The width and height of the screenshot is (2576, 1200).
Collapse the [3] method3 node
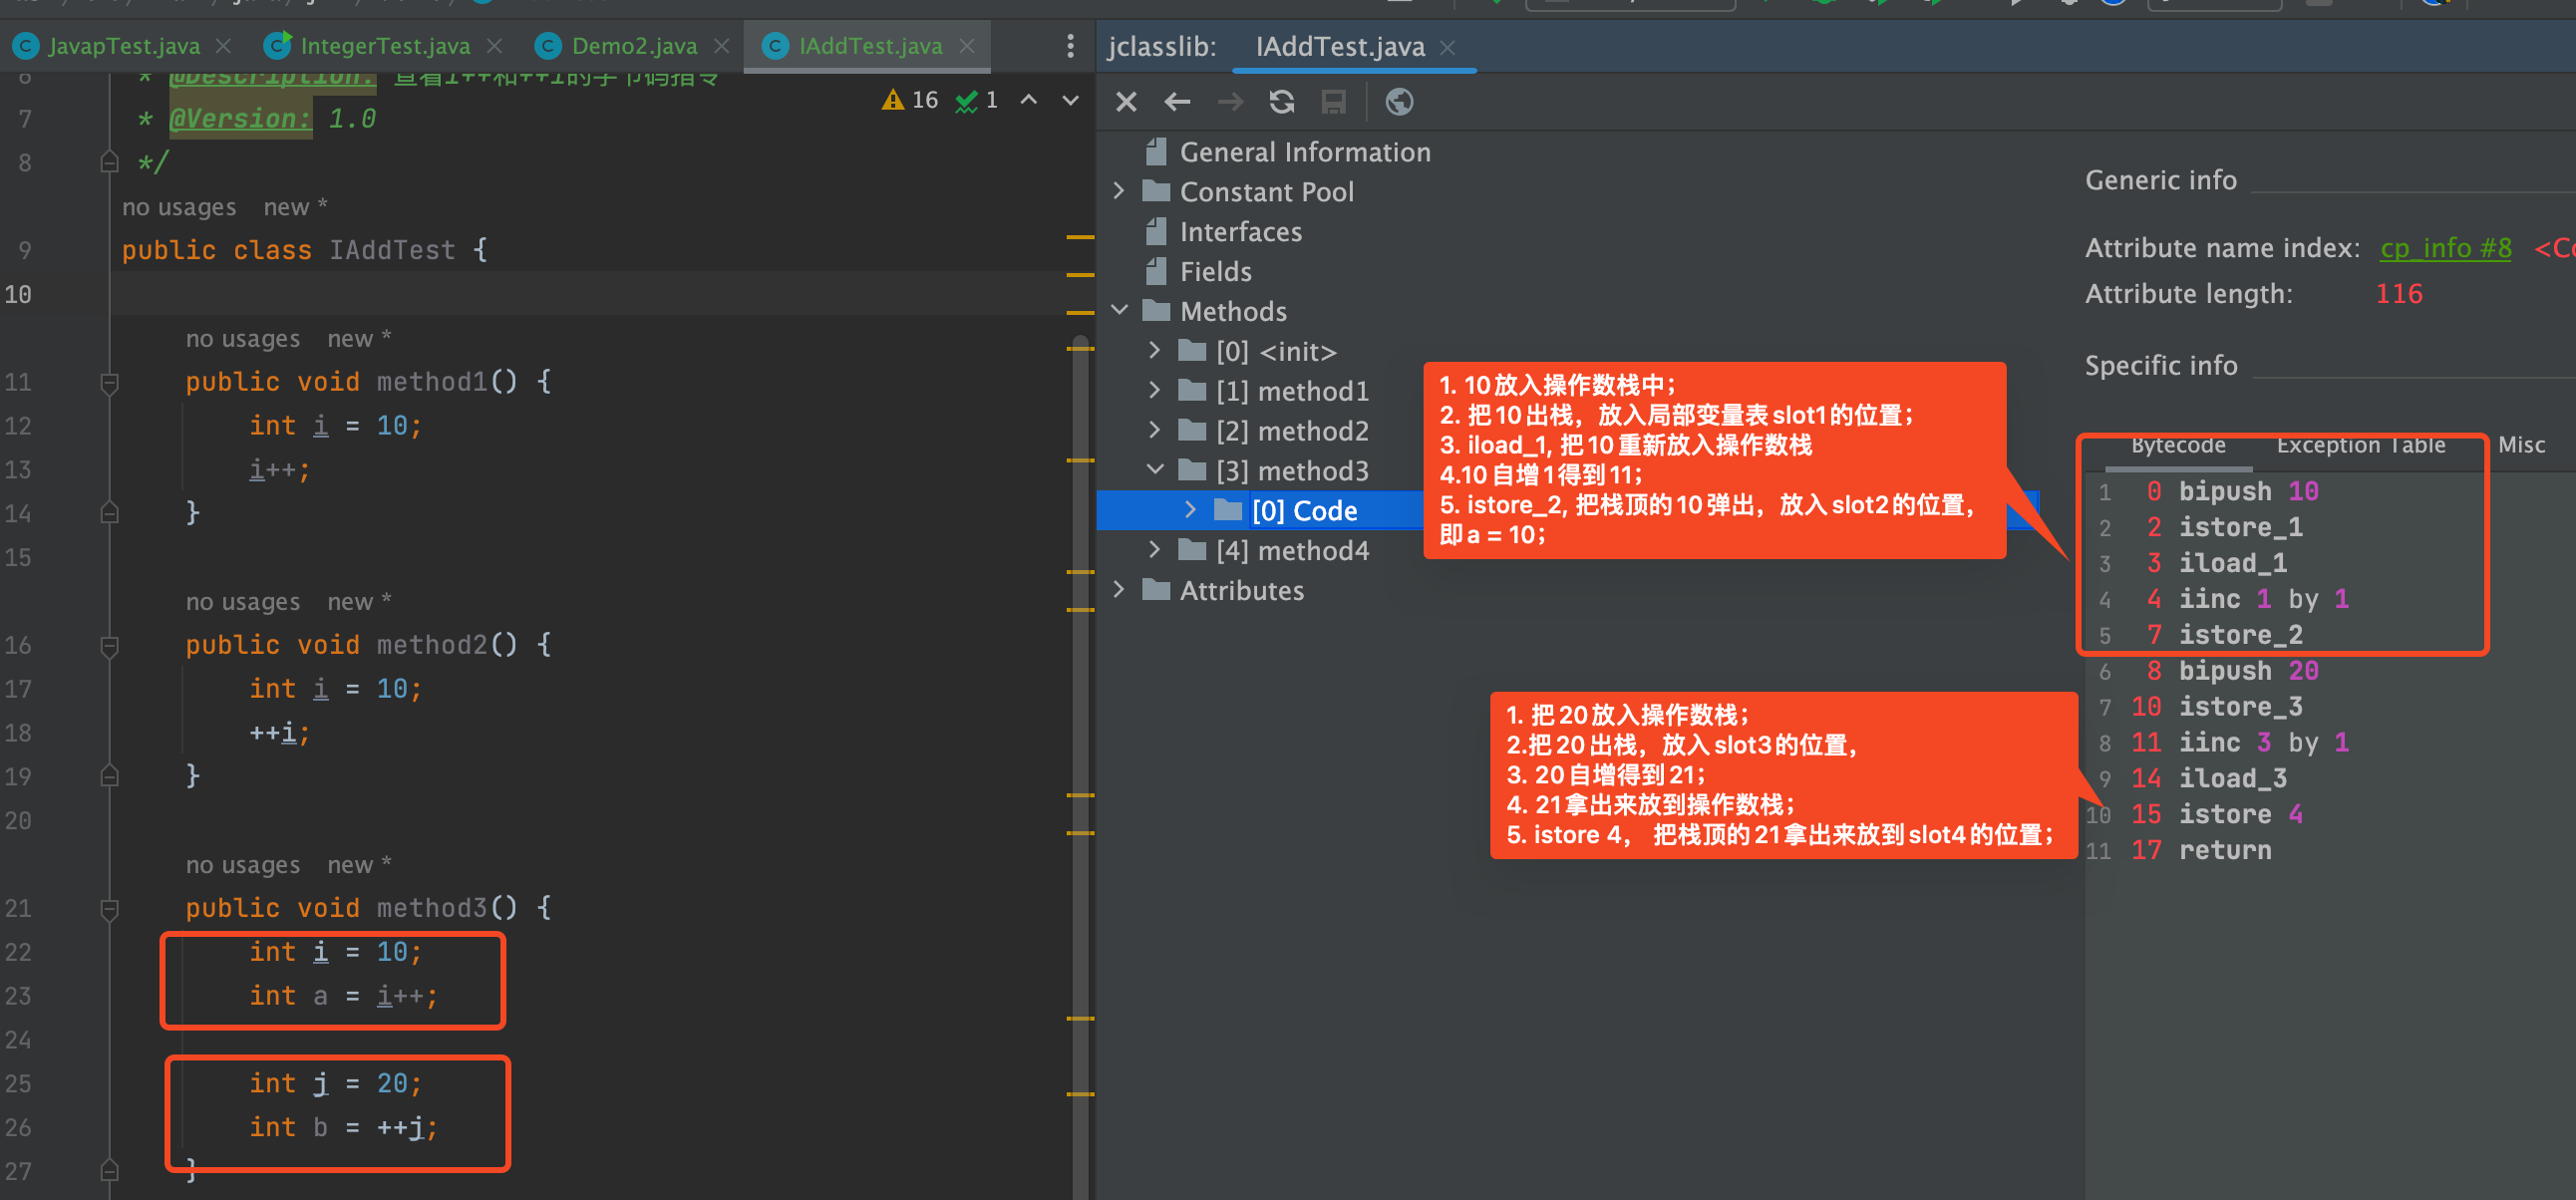1155,470
